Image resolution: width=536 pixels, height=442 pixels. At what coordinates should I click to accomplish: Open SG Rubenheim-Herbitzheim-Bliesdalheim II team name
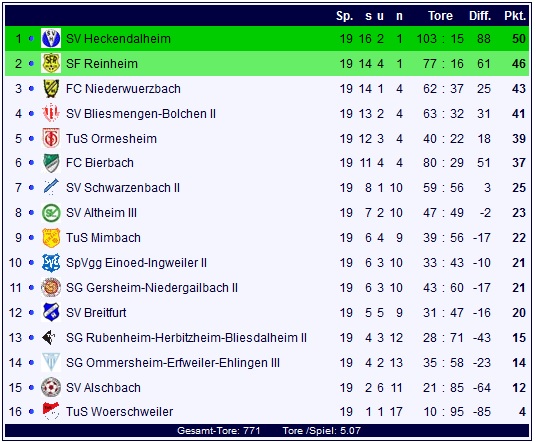coord(186,338)
